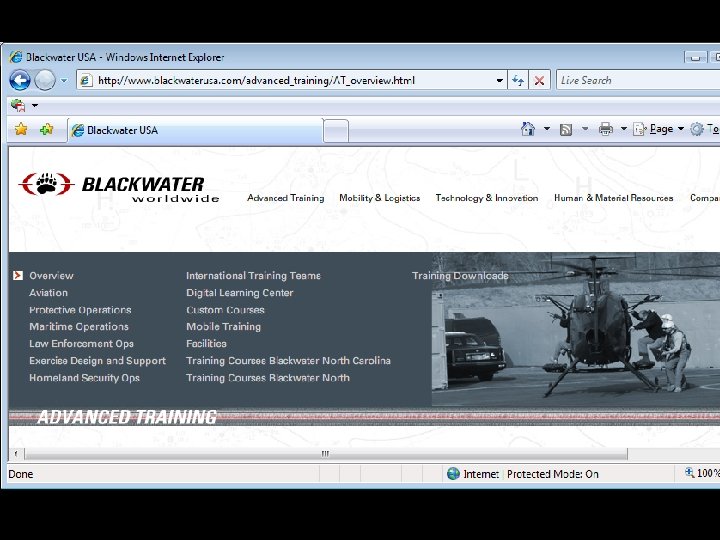Open the Facilities link
The height and width of the screenshot is (540, 720).
[206, 343]
